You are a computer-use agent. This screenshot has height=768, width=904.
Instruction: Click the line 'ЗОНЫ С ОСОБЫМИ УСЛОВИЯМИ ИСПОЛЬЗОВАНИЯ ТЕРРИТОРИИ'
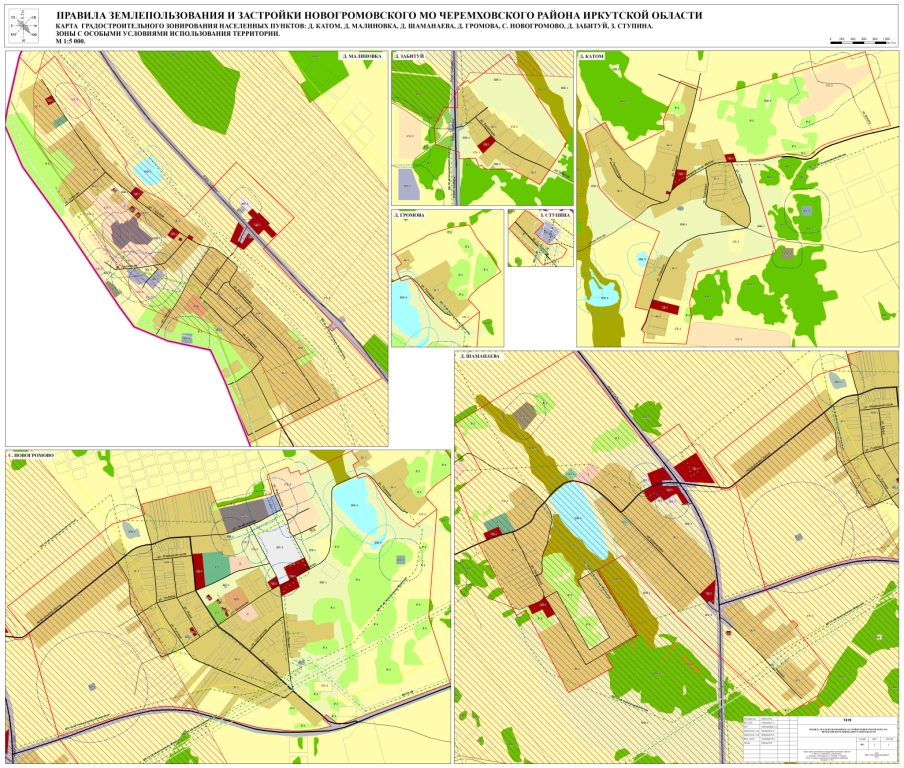[x=167, y=34]
